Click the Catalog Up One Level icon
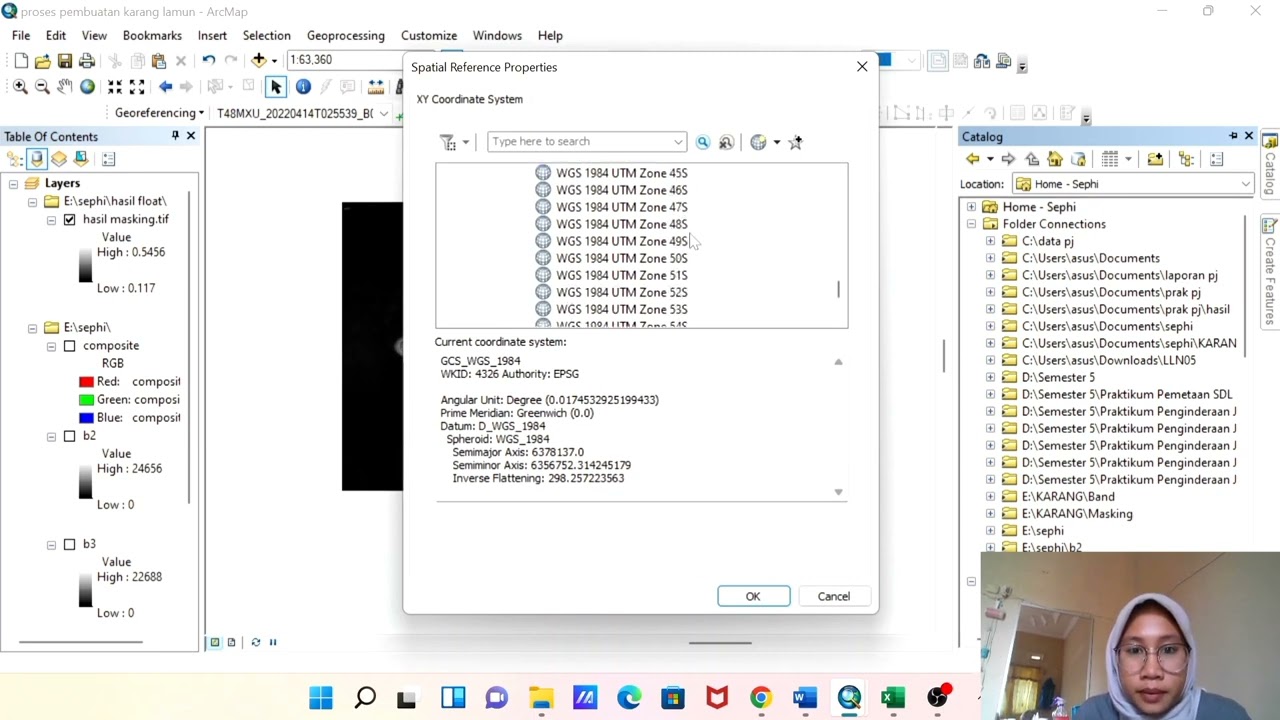 coord(1032,160)
